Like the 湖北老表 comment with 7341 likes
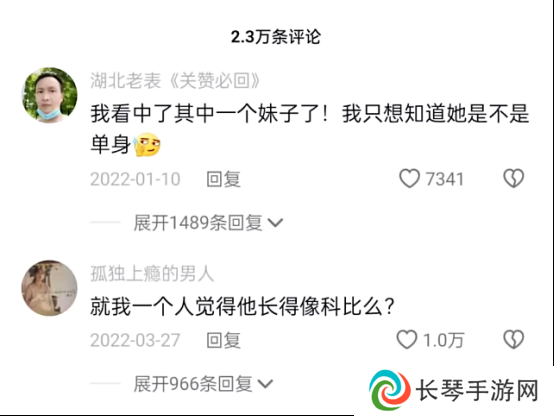Screen dimensions: 554x416 (409, 178)
